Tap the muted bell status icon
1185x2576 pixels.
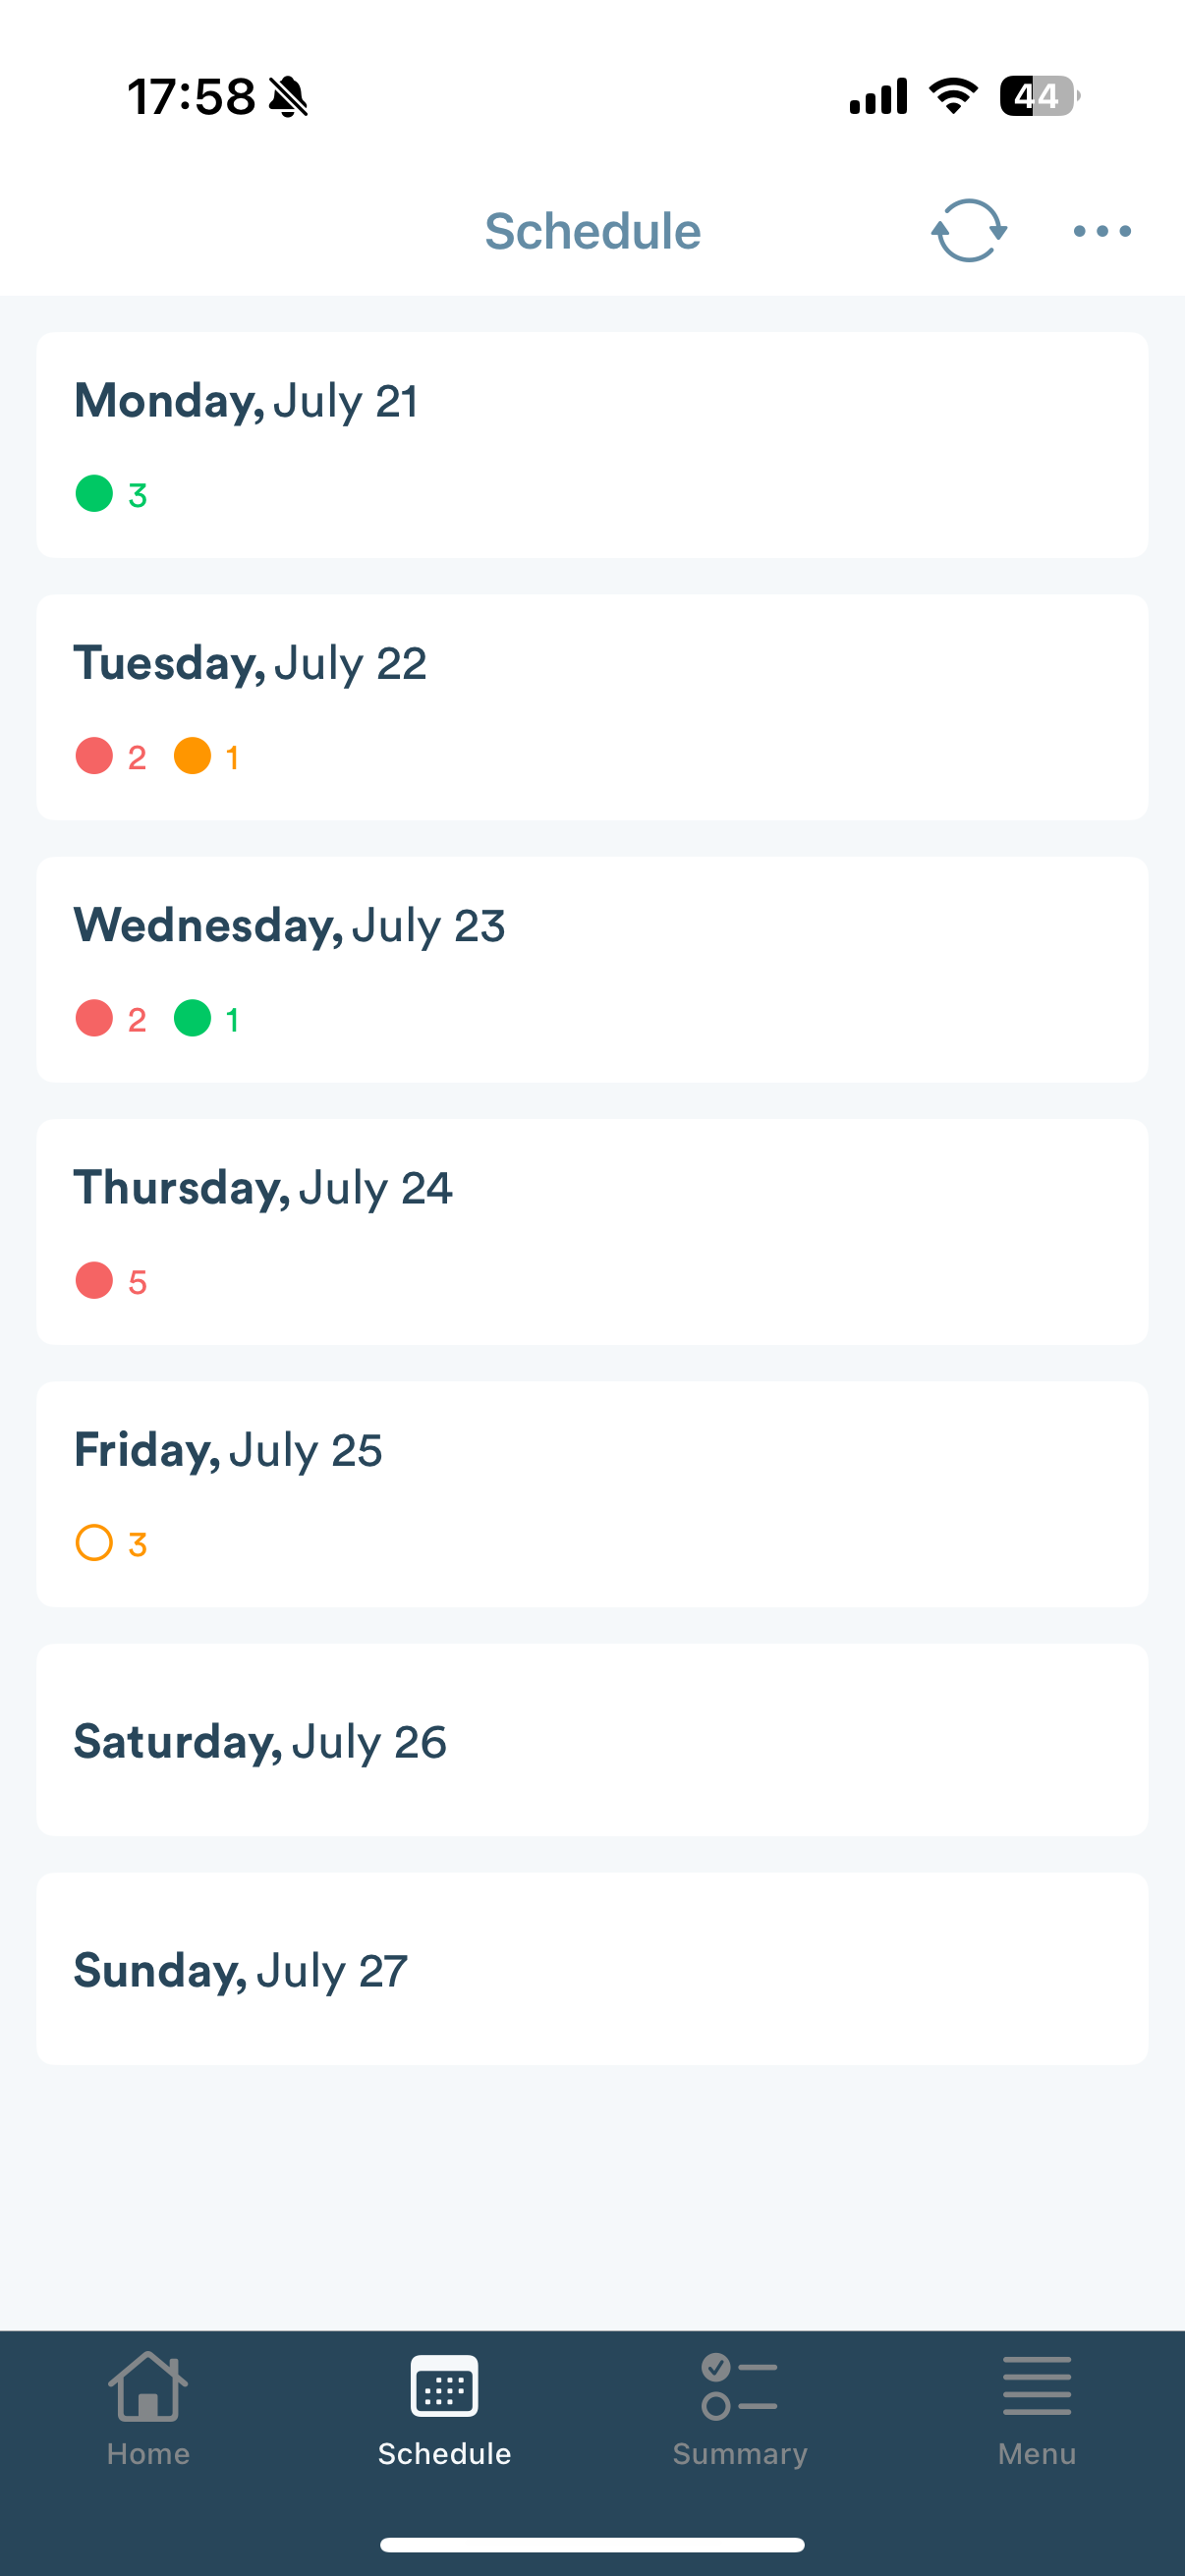click(289, 97)
